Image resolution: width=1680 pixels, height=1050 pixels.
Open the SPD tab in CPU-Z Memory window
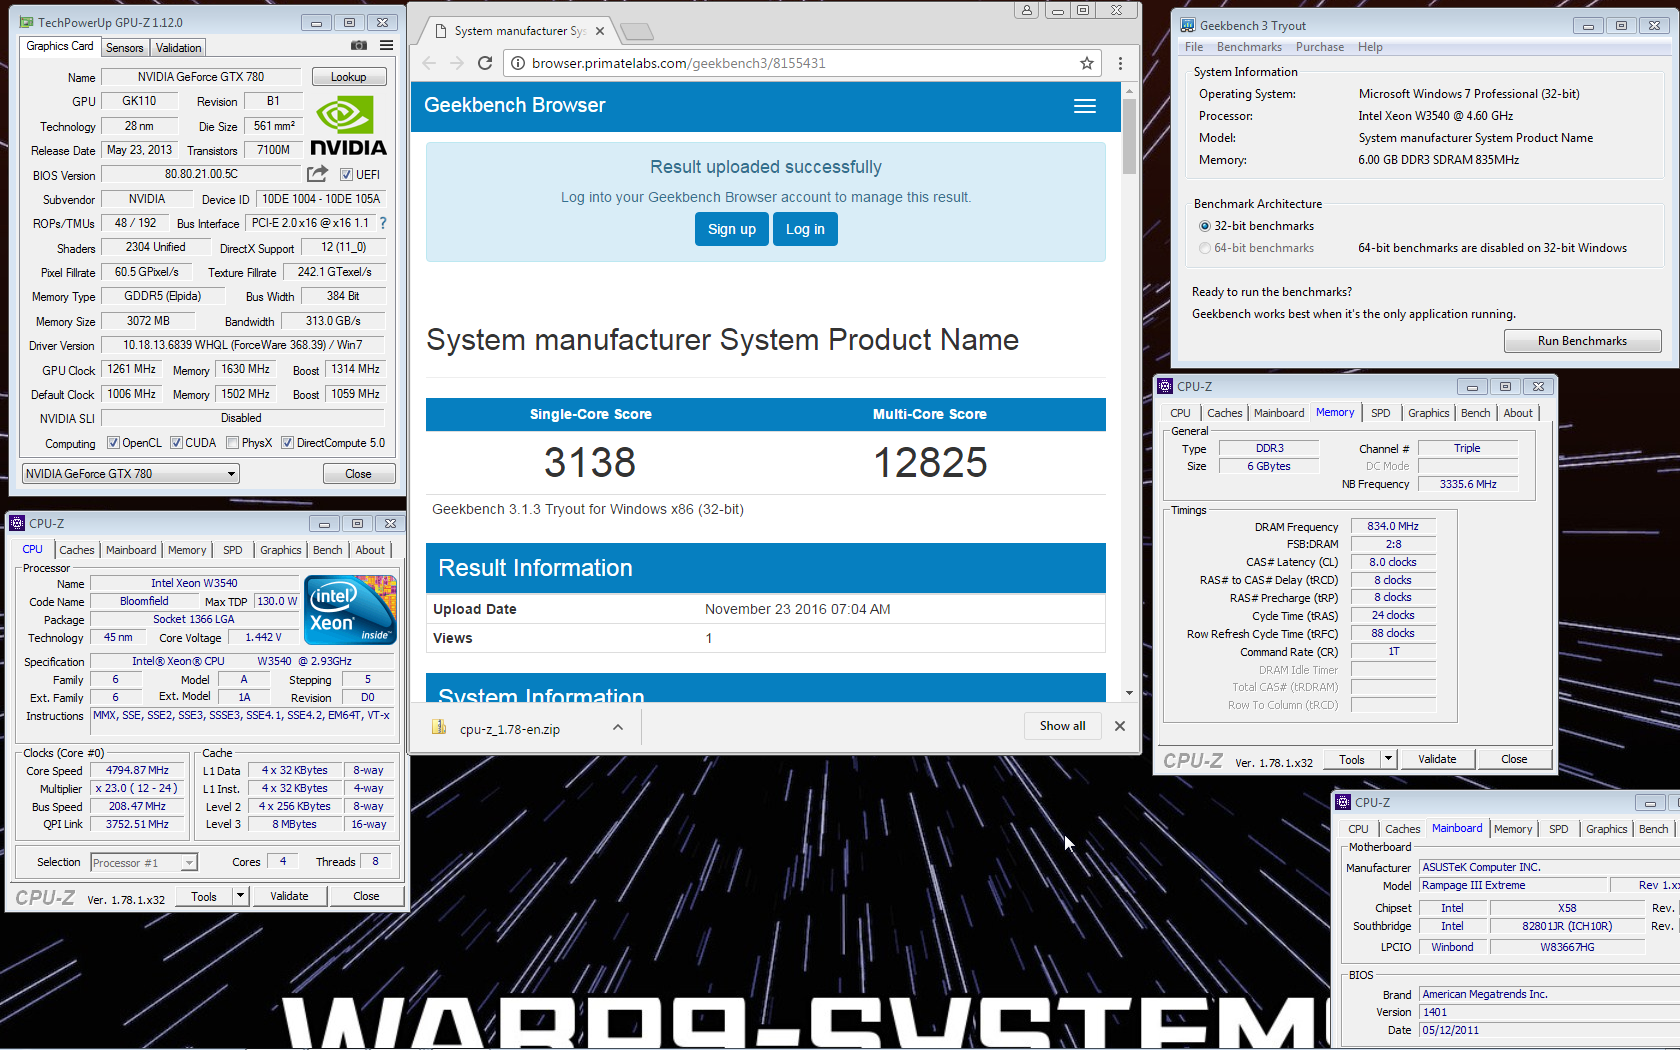1380,413
